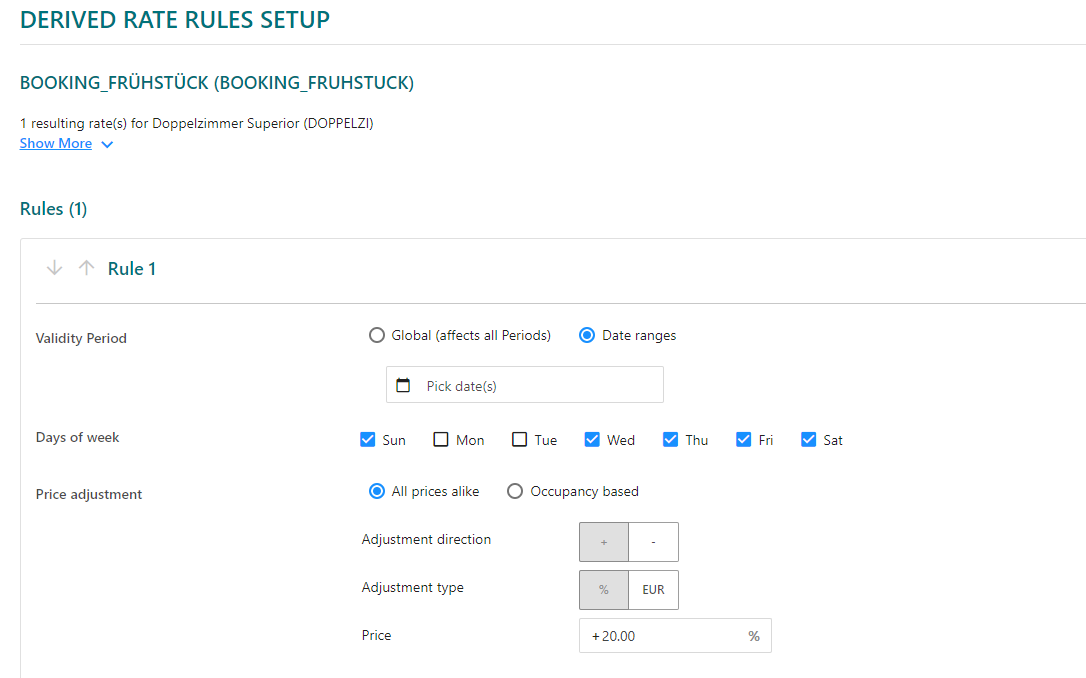Disable the Thu checkbox
Image resolution: width=1086 pixels, height=678 pixels.
tap(670, 439)
